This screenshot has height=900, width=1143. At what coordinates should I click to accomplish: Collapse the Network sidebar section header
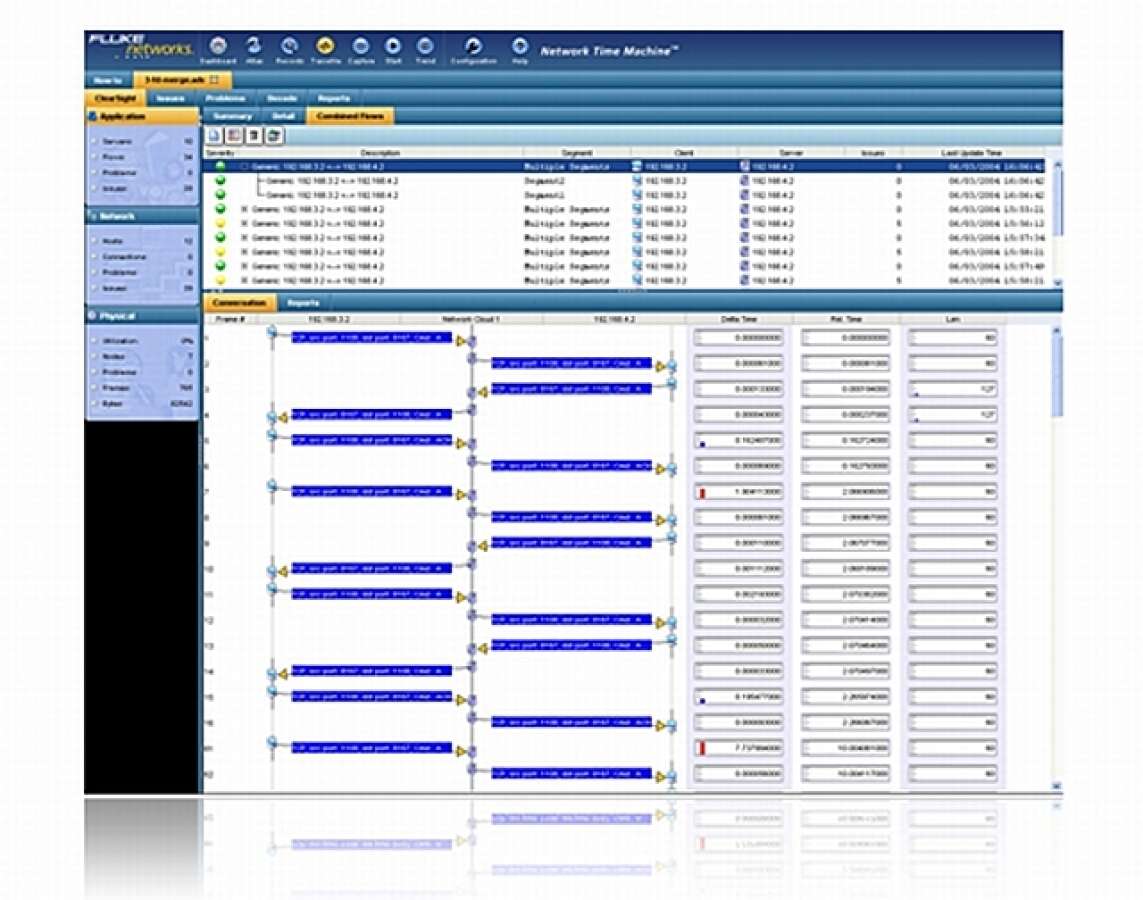point(142,216)
